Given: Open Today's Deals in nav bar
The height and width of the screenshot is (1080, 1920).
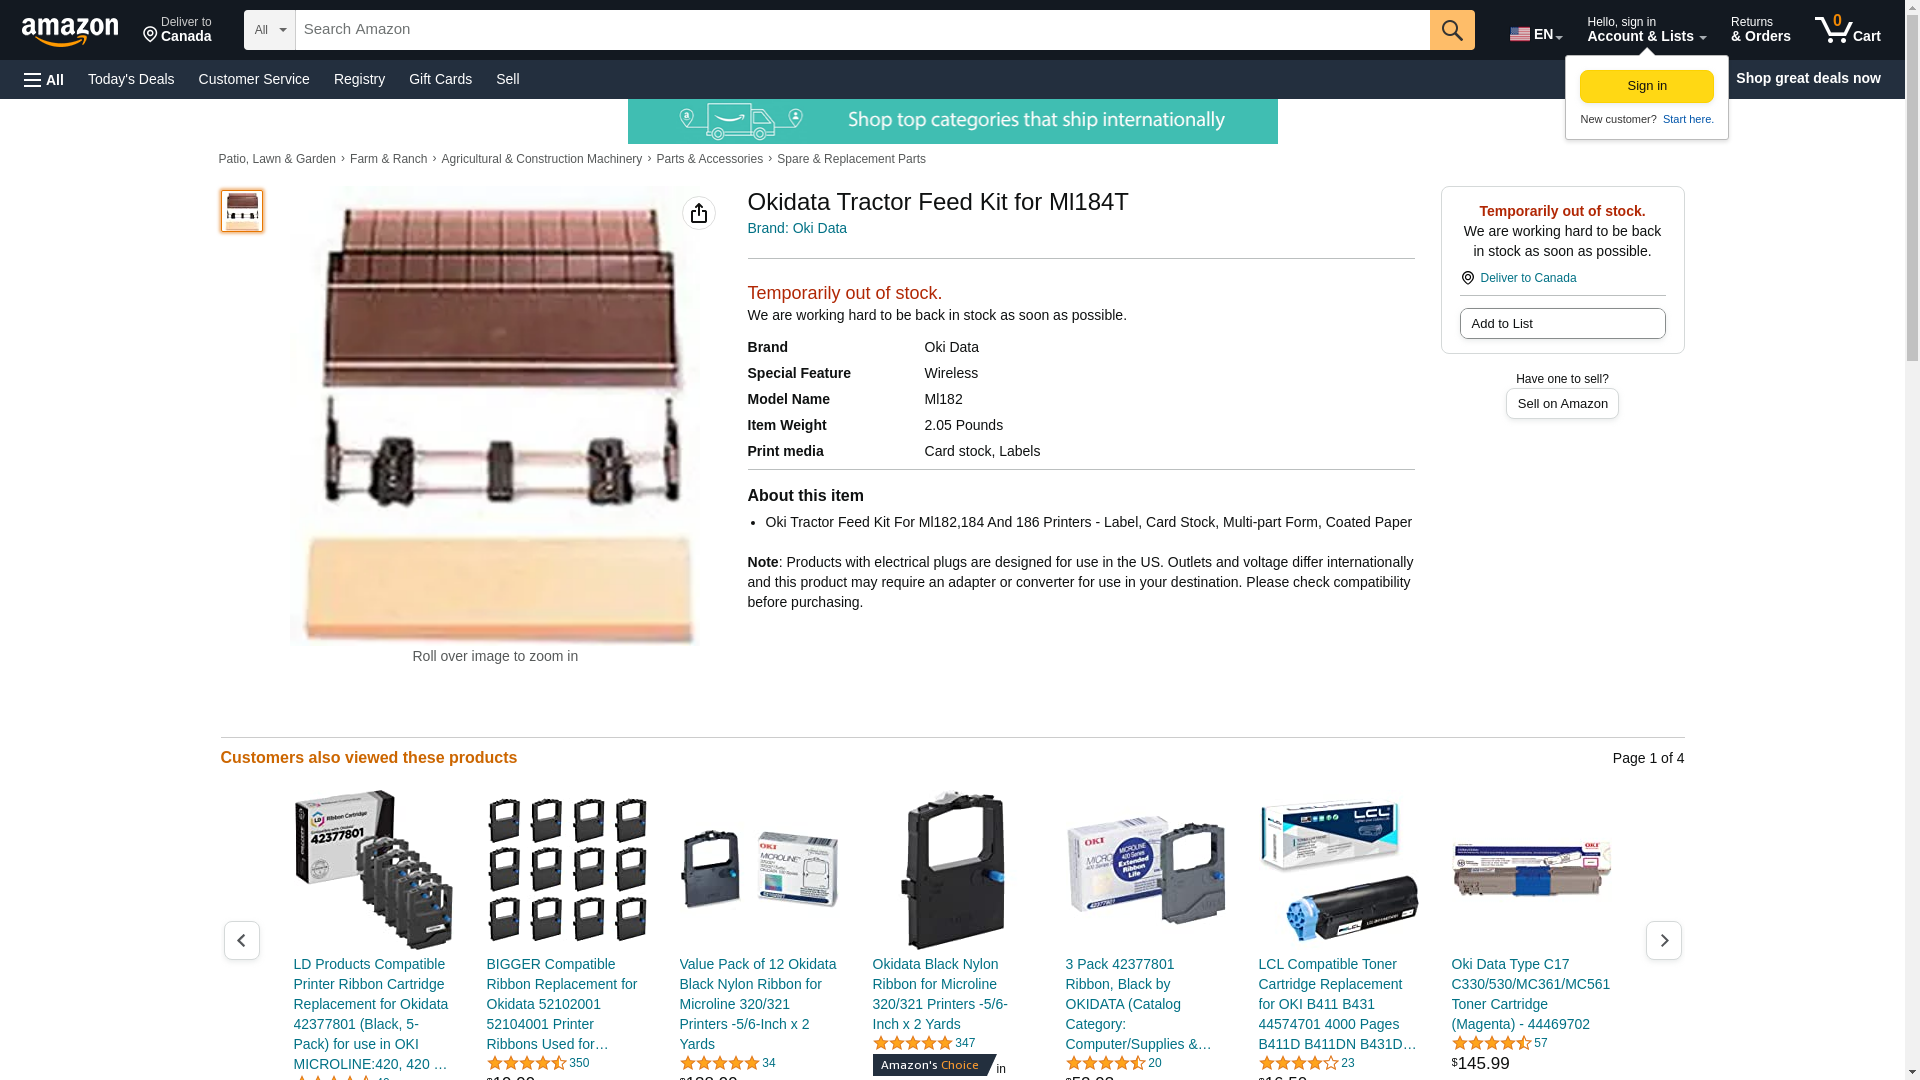Looking at the screenshot, I should point(131,79).
